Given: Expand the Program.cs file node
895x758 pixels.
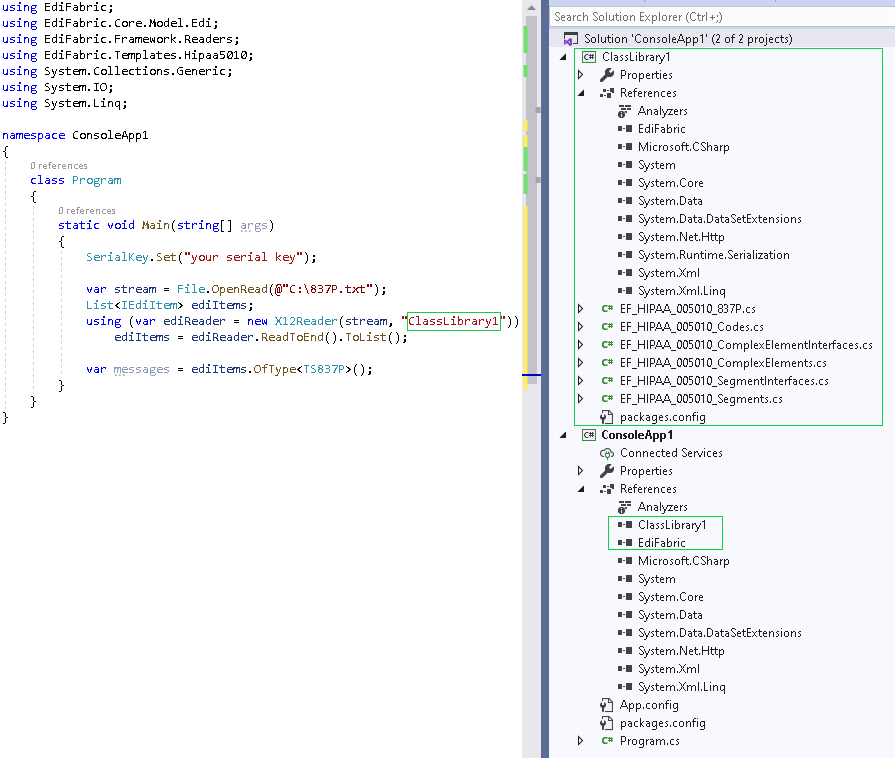Looking at the screenshot, I should pos(580,741).
